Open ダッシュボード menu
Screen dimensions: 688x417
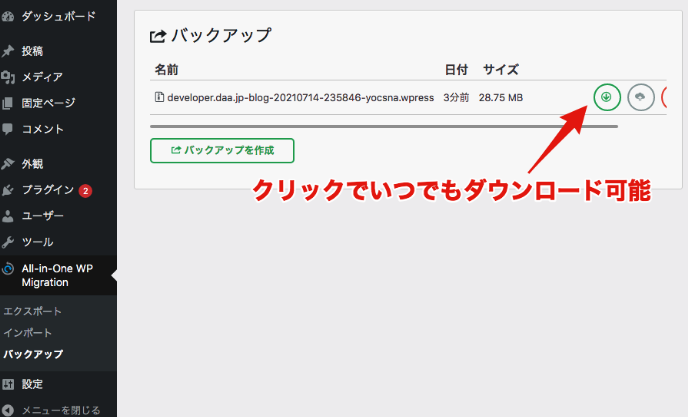pyautogui.click(x=58, y=16)
